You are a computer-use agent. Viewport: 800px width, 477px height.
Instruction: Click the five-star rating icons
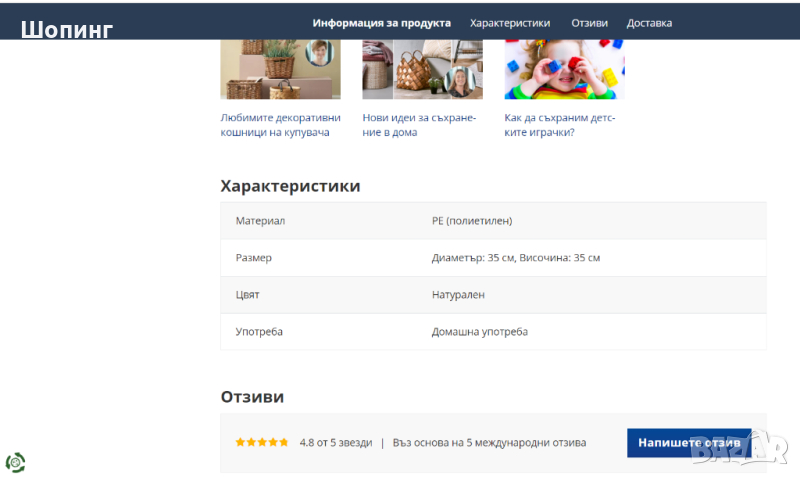(x=262, y=442)
